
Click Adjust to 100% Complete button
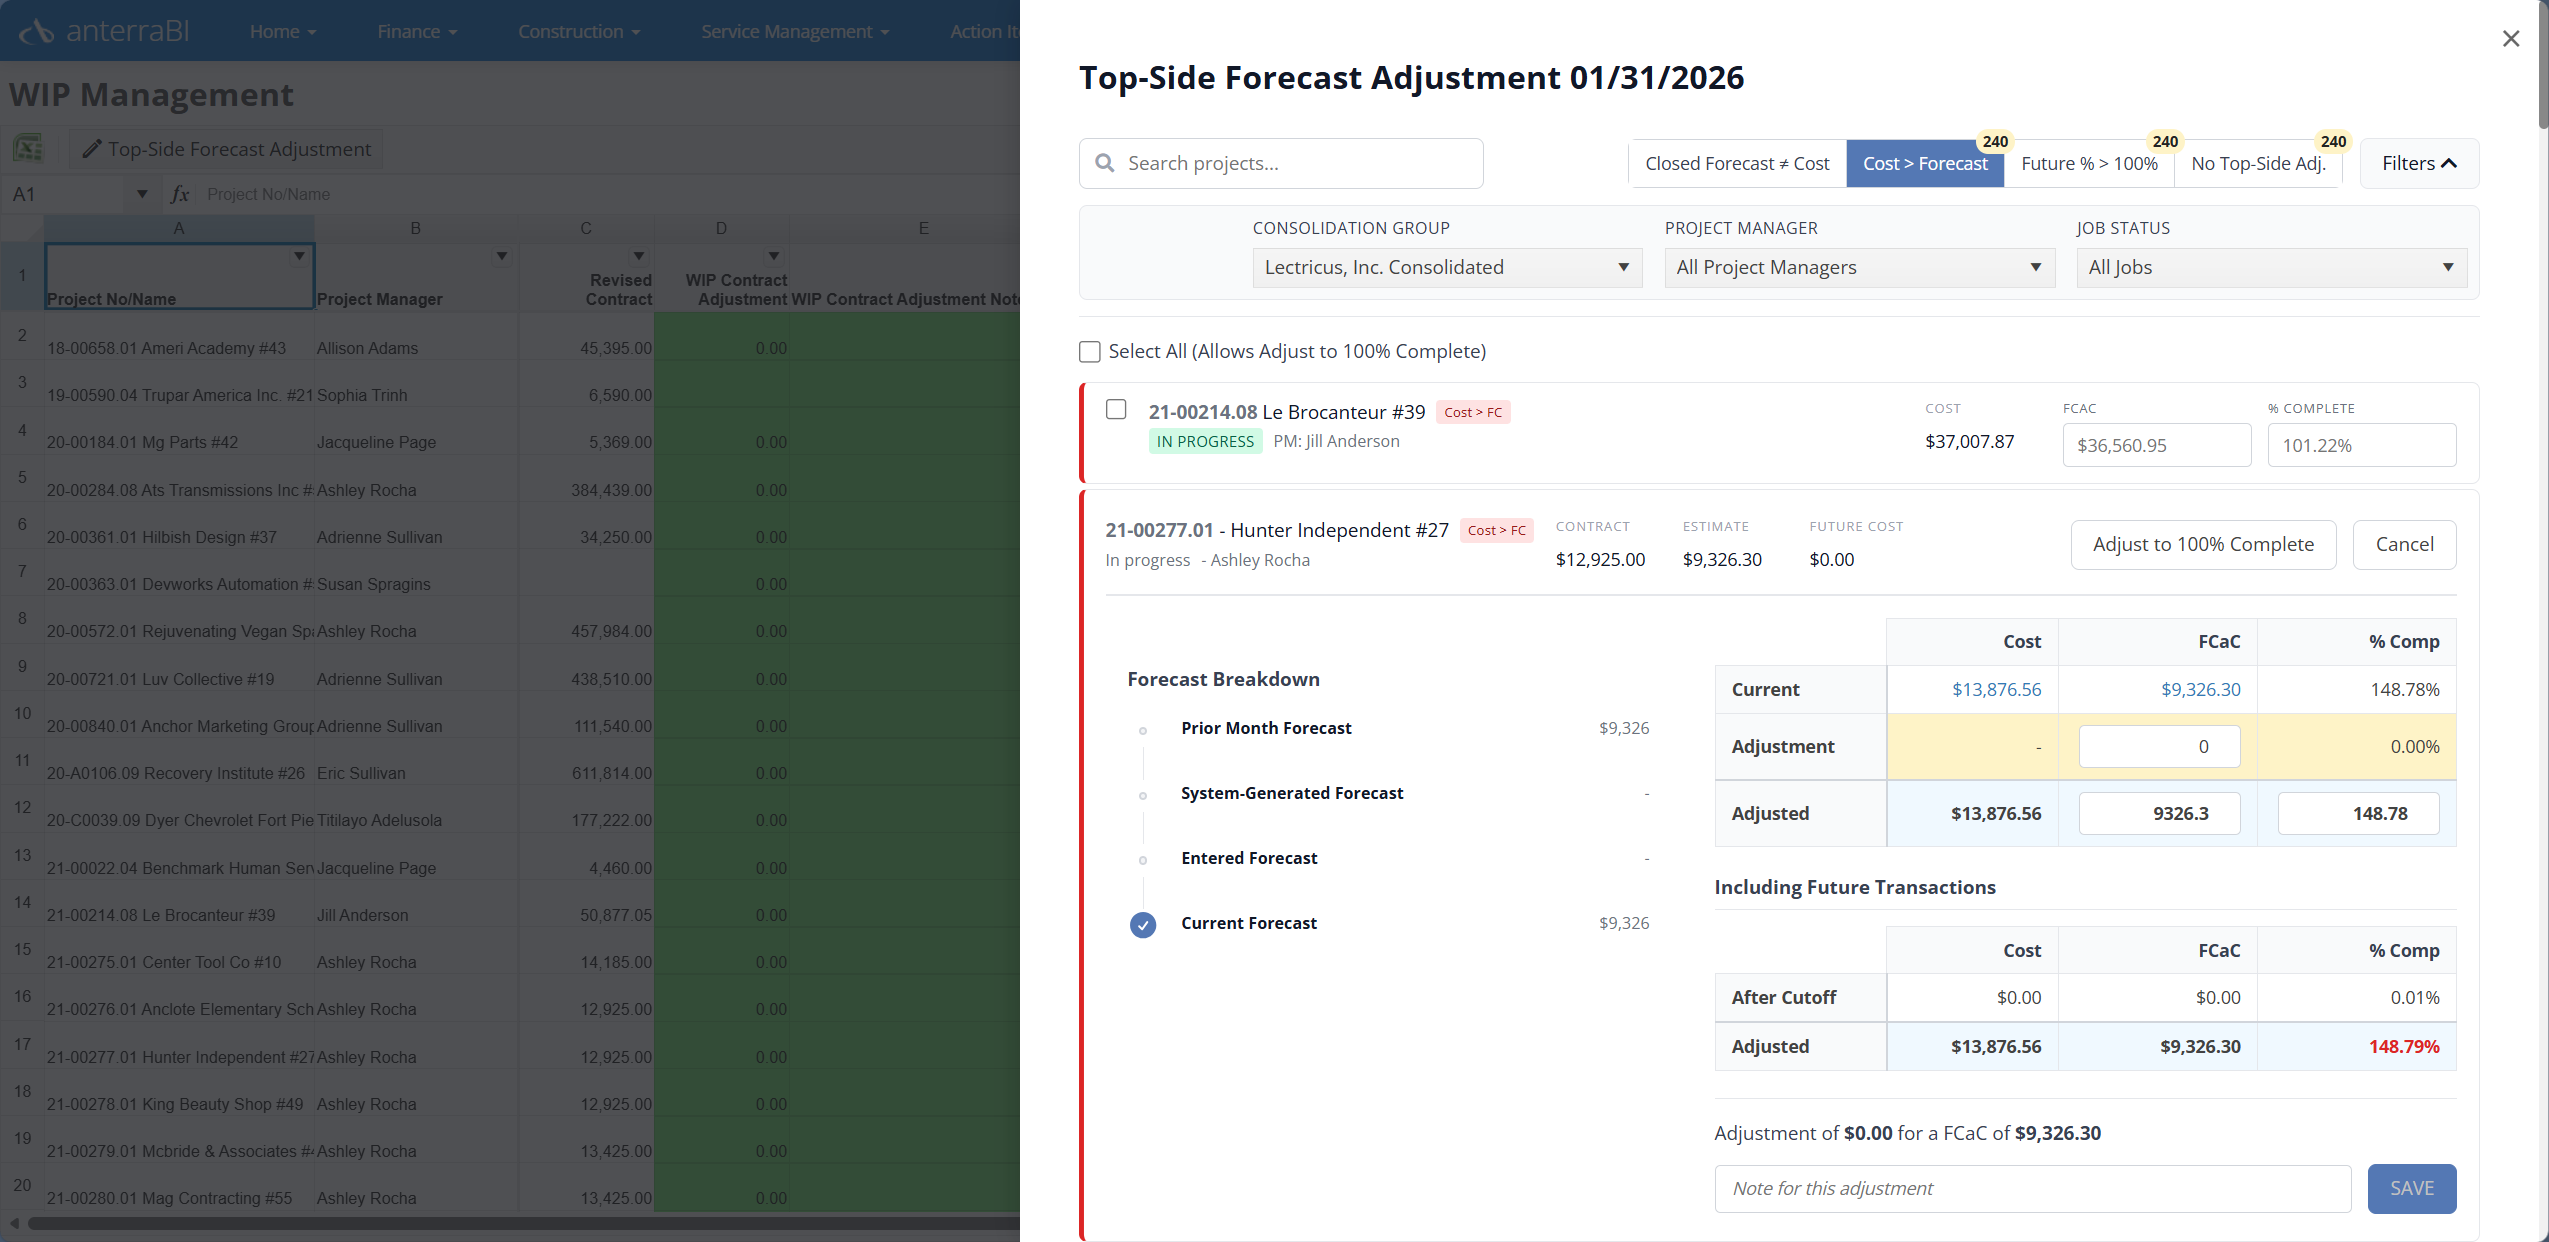click(2202, 544)
